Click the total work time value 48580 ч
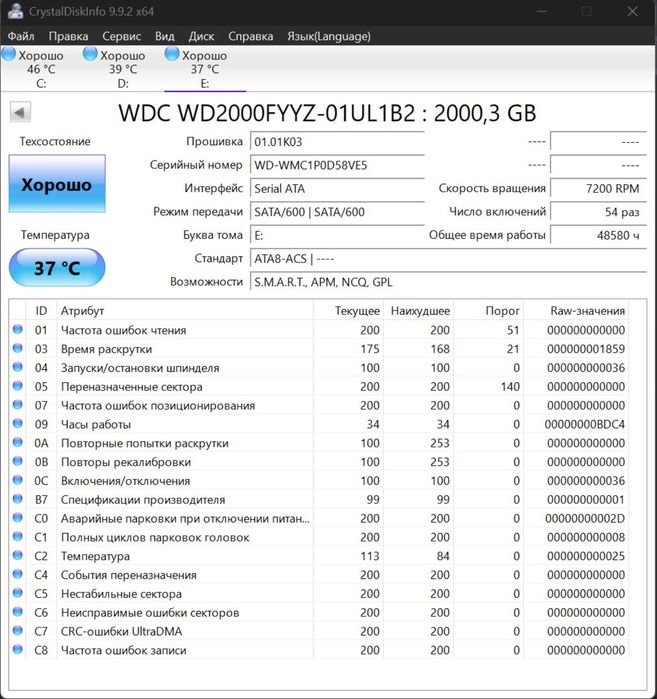This screenshot has width=657, height=699. (x=598, y=235)
